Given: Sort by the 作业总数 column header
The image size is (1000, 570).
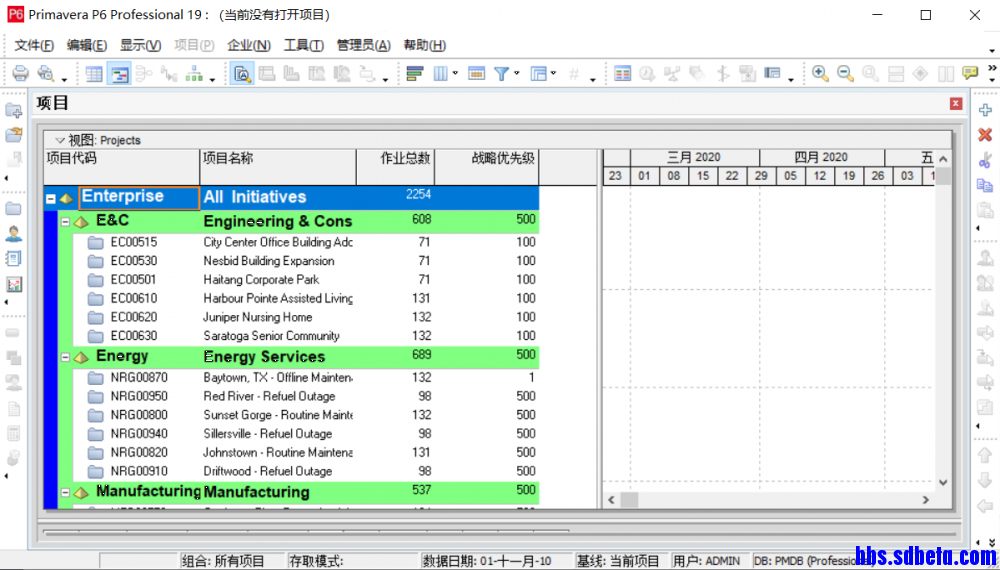Looking at the screenshot, I should click(395, 167).
